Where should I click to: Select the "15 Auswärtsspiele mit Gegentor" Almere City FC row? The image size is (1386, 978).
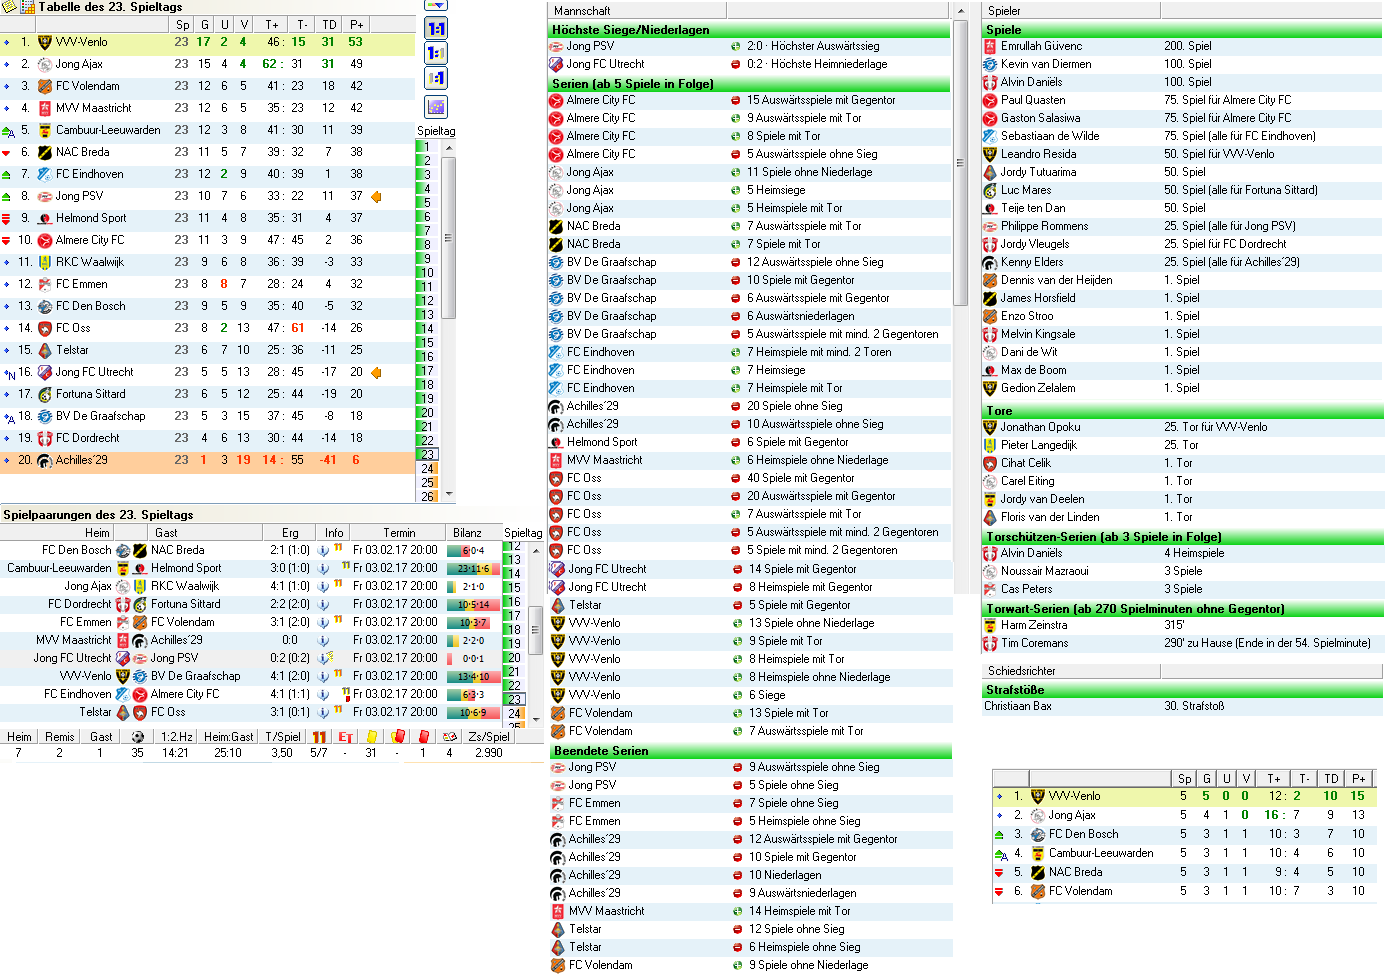[x=749, y=100]
